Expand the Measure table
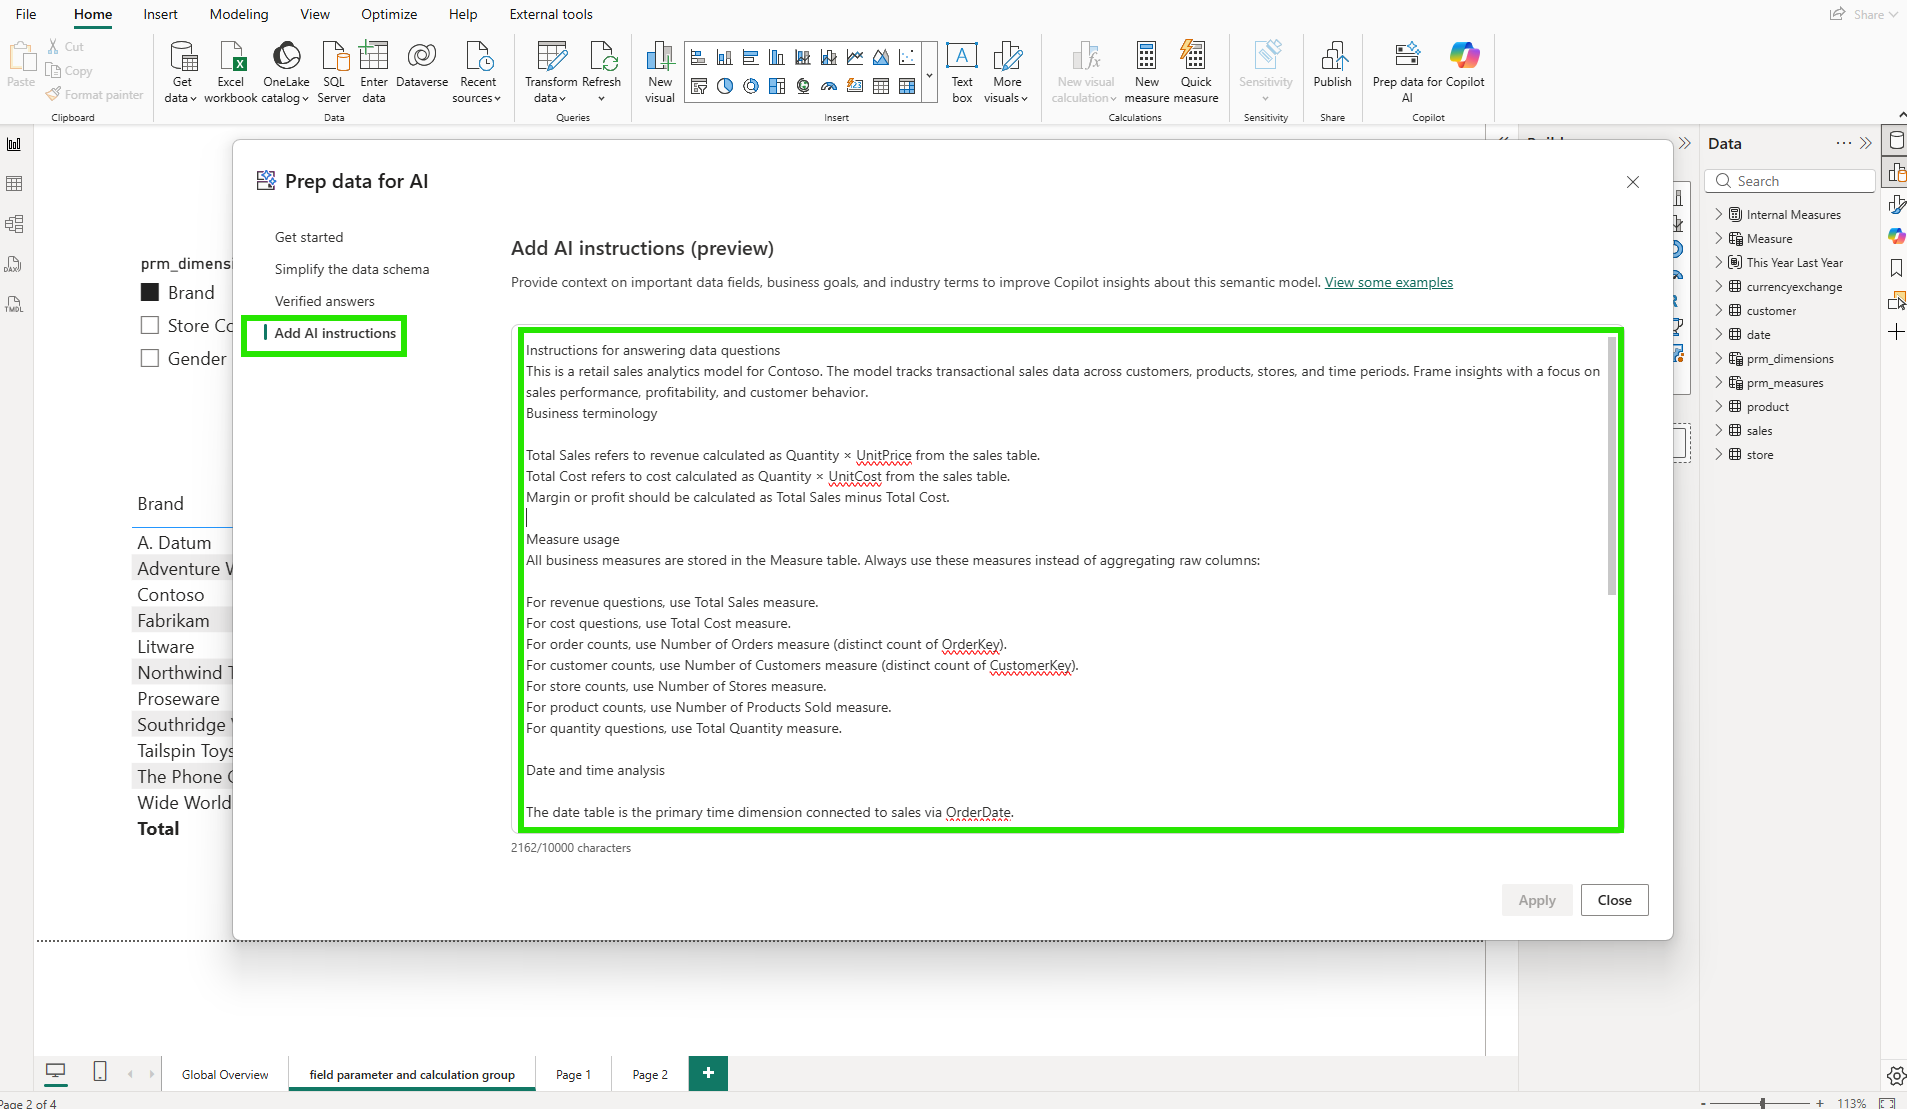1907x1109 pixels. (x=1719, y=238)
